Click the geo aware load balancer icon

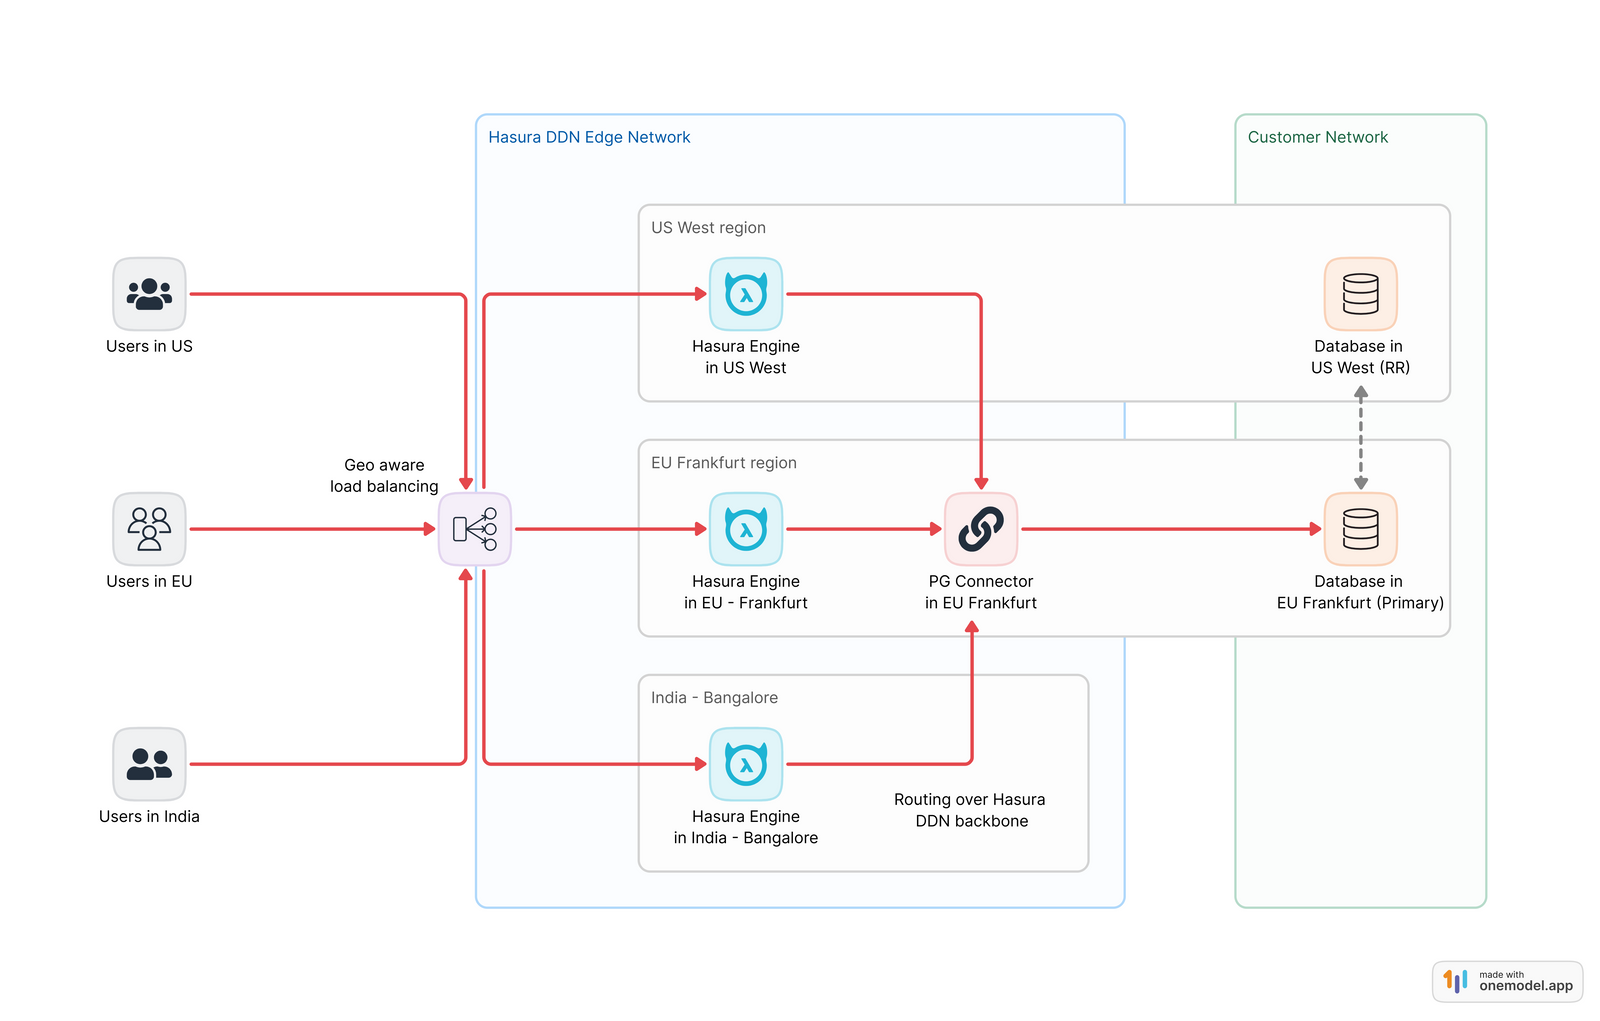click(474, 529)
